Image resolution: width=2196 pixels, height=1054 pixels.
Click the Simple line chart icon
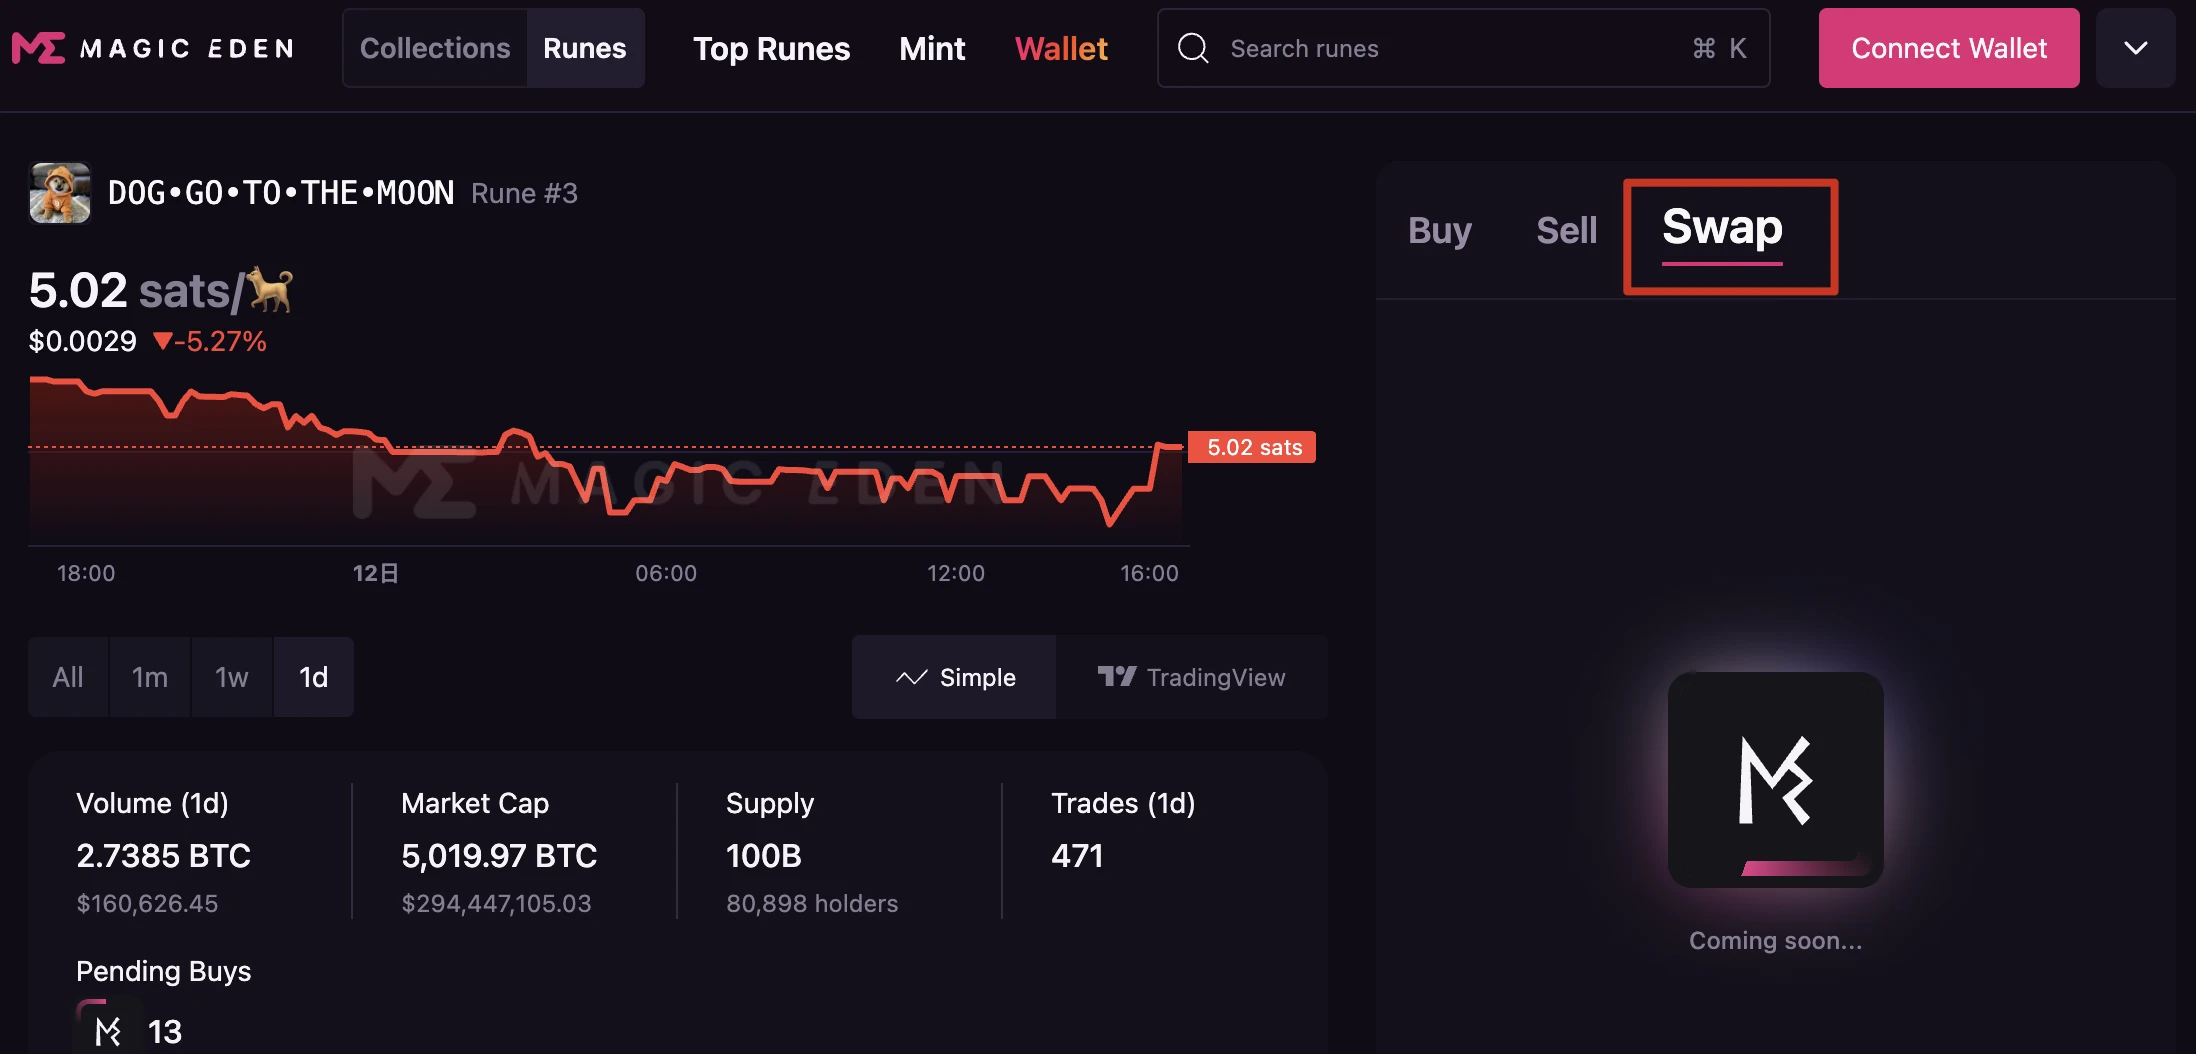coord(911,678)
